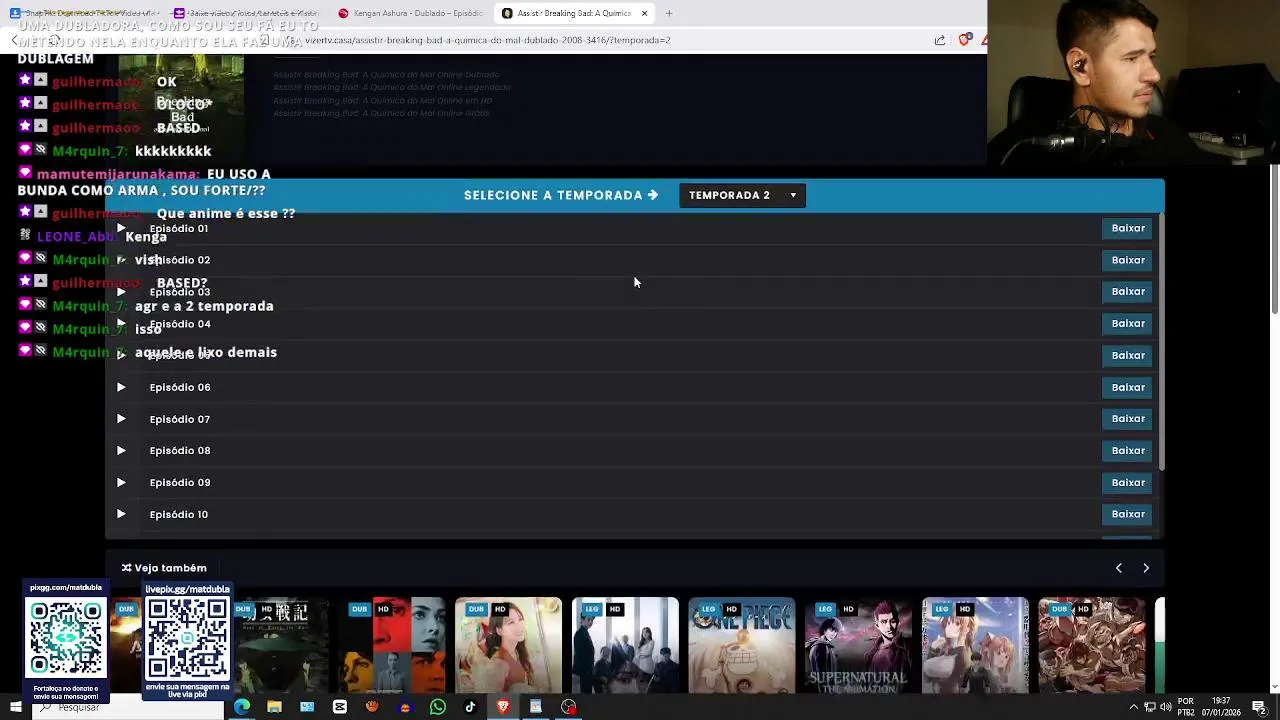Switch to Brave browser in taskbar
Image resolution: width=1280 pixels, height=720 pixels.
[x=503, y=707]
